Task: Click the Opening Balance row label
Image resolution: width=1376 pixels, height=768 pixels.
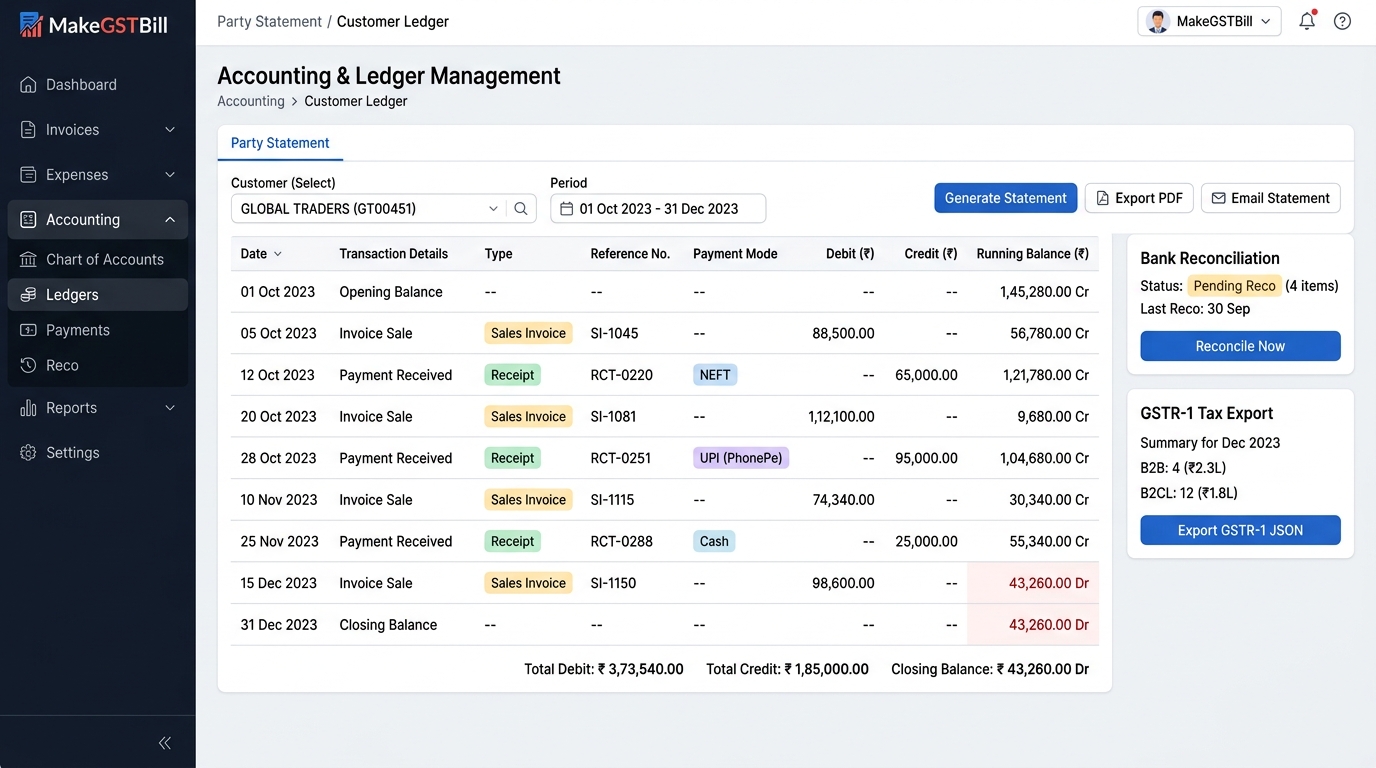Action: pos(391,292)
